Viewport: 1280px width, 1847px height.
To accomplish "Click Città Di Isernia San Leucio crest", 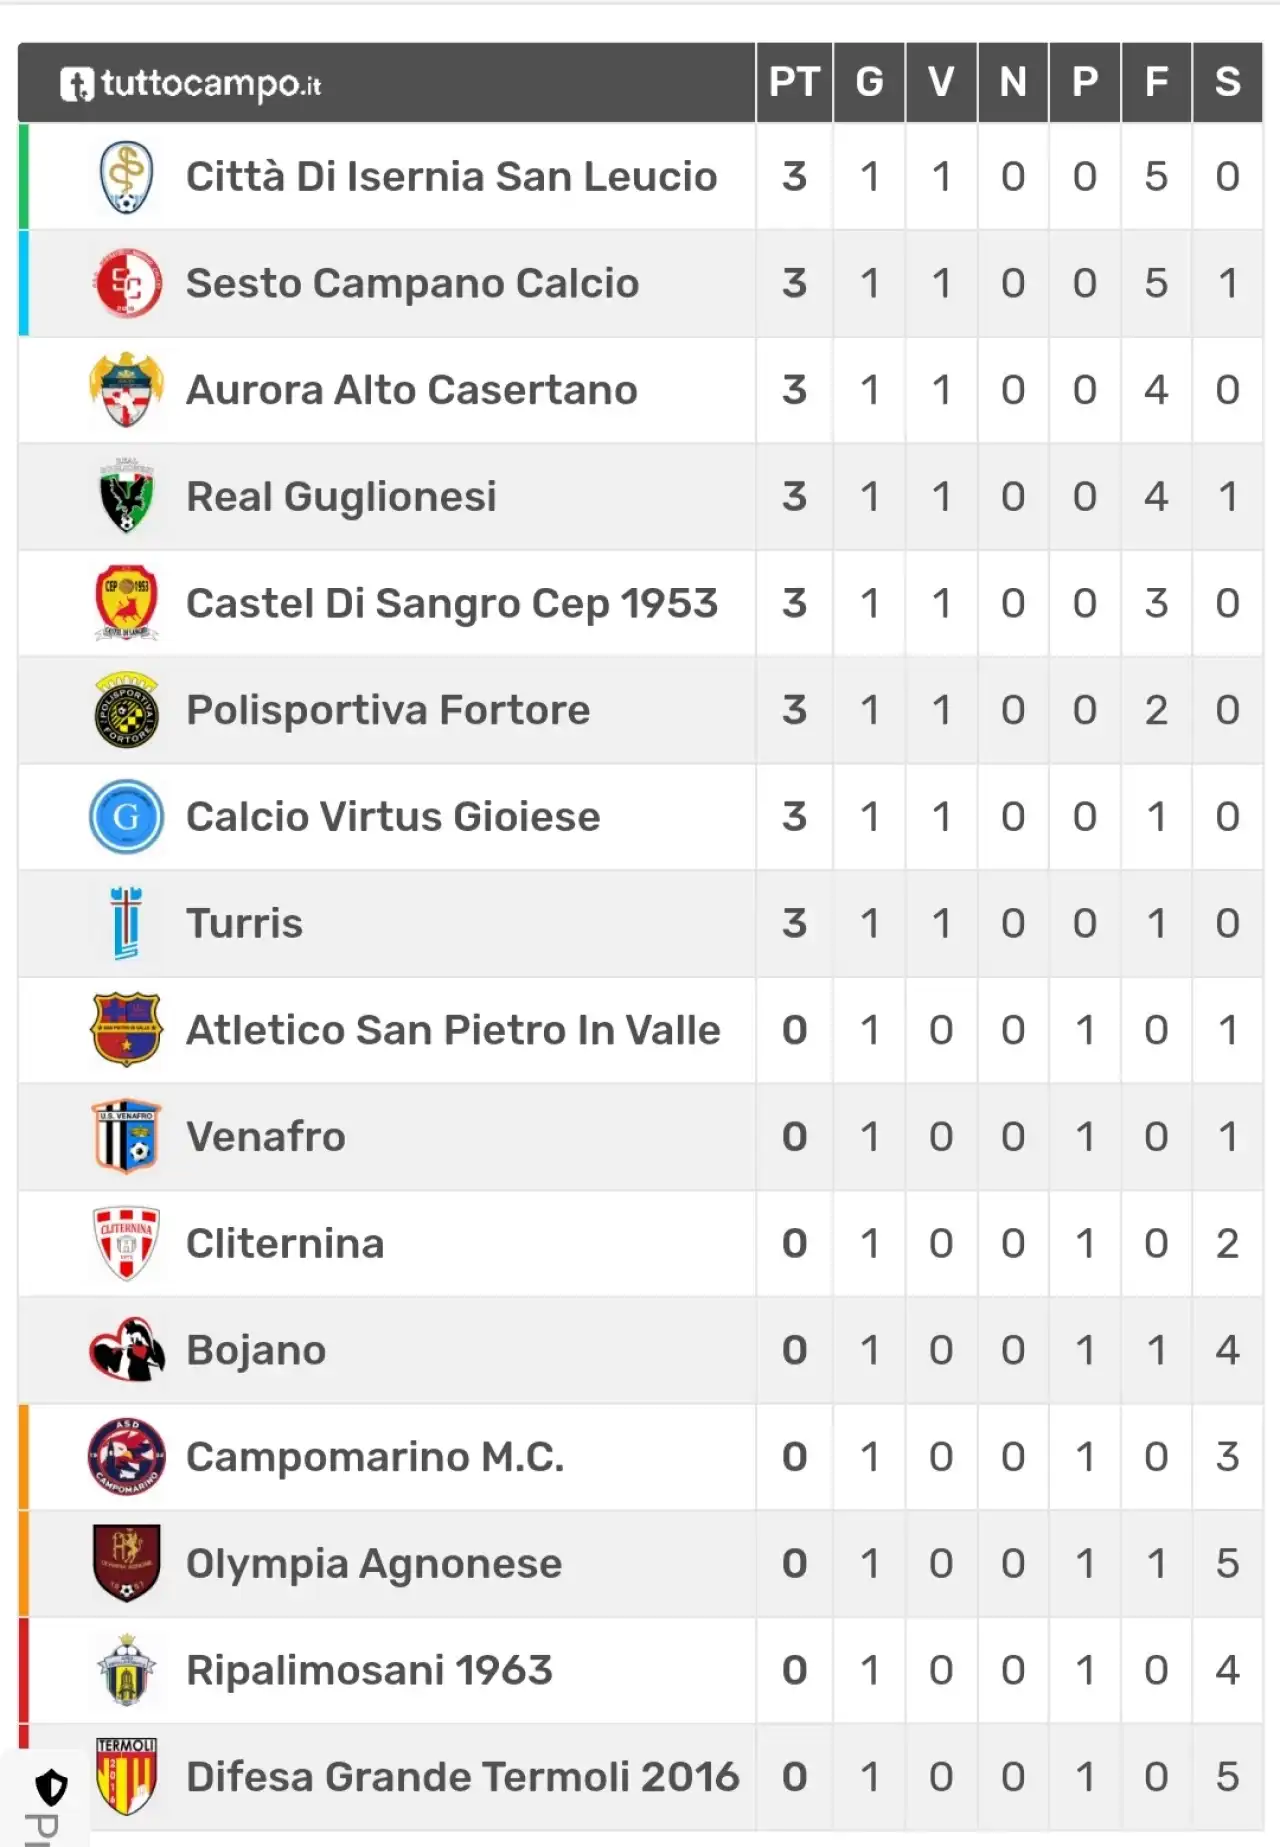I will click(x=126, y=177).
